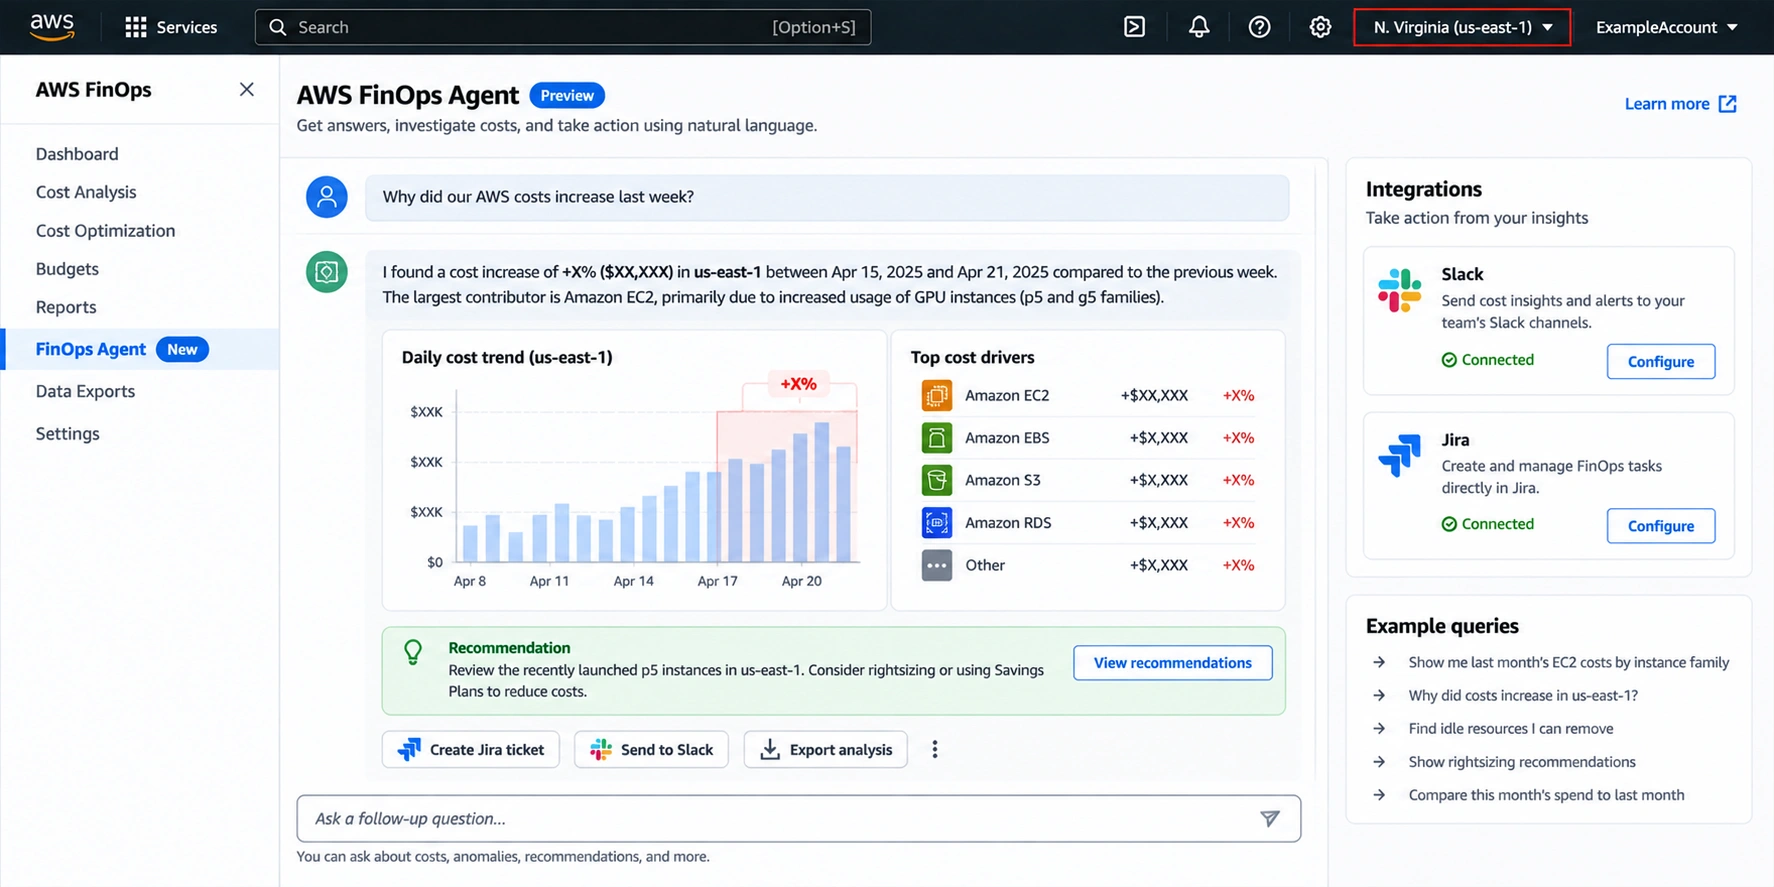Open Budgets in sidebar

pos(67,269)
